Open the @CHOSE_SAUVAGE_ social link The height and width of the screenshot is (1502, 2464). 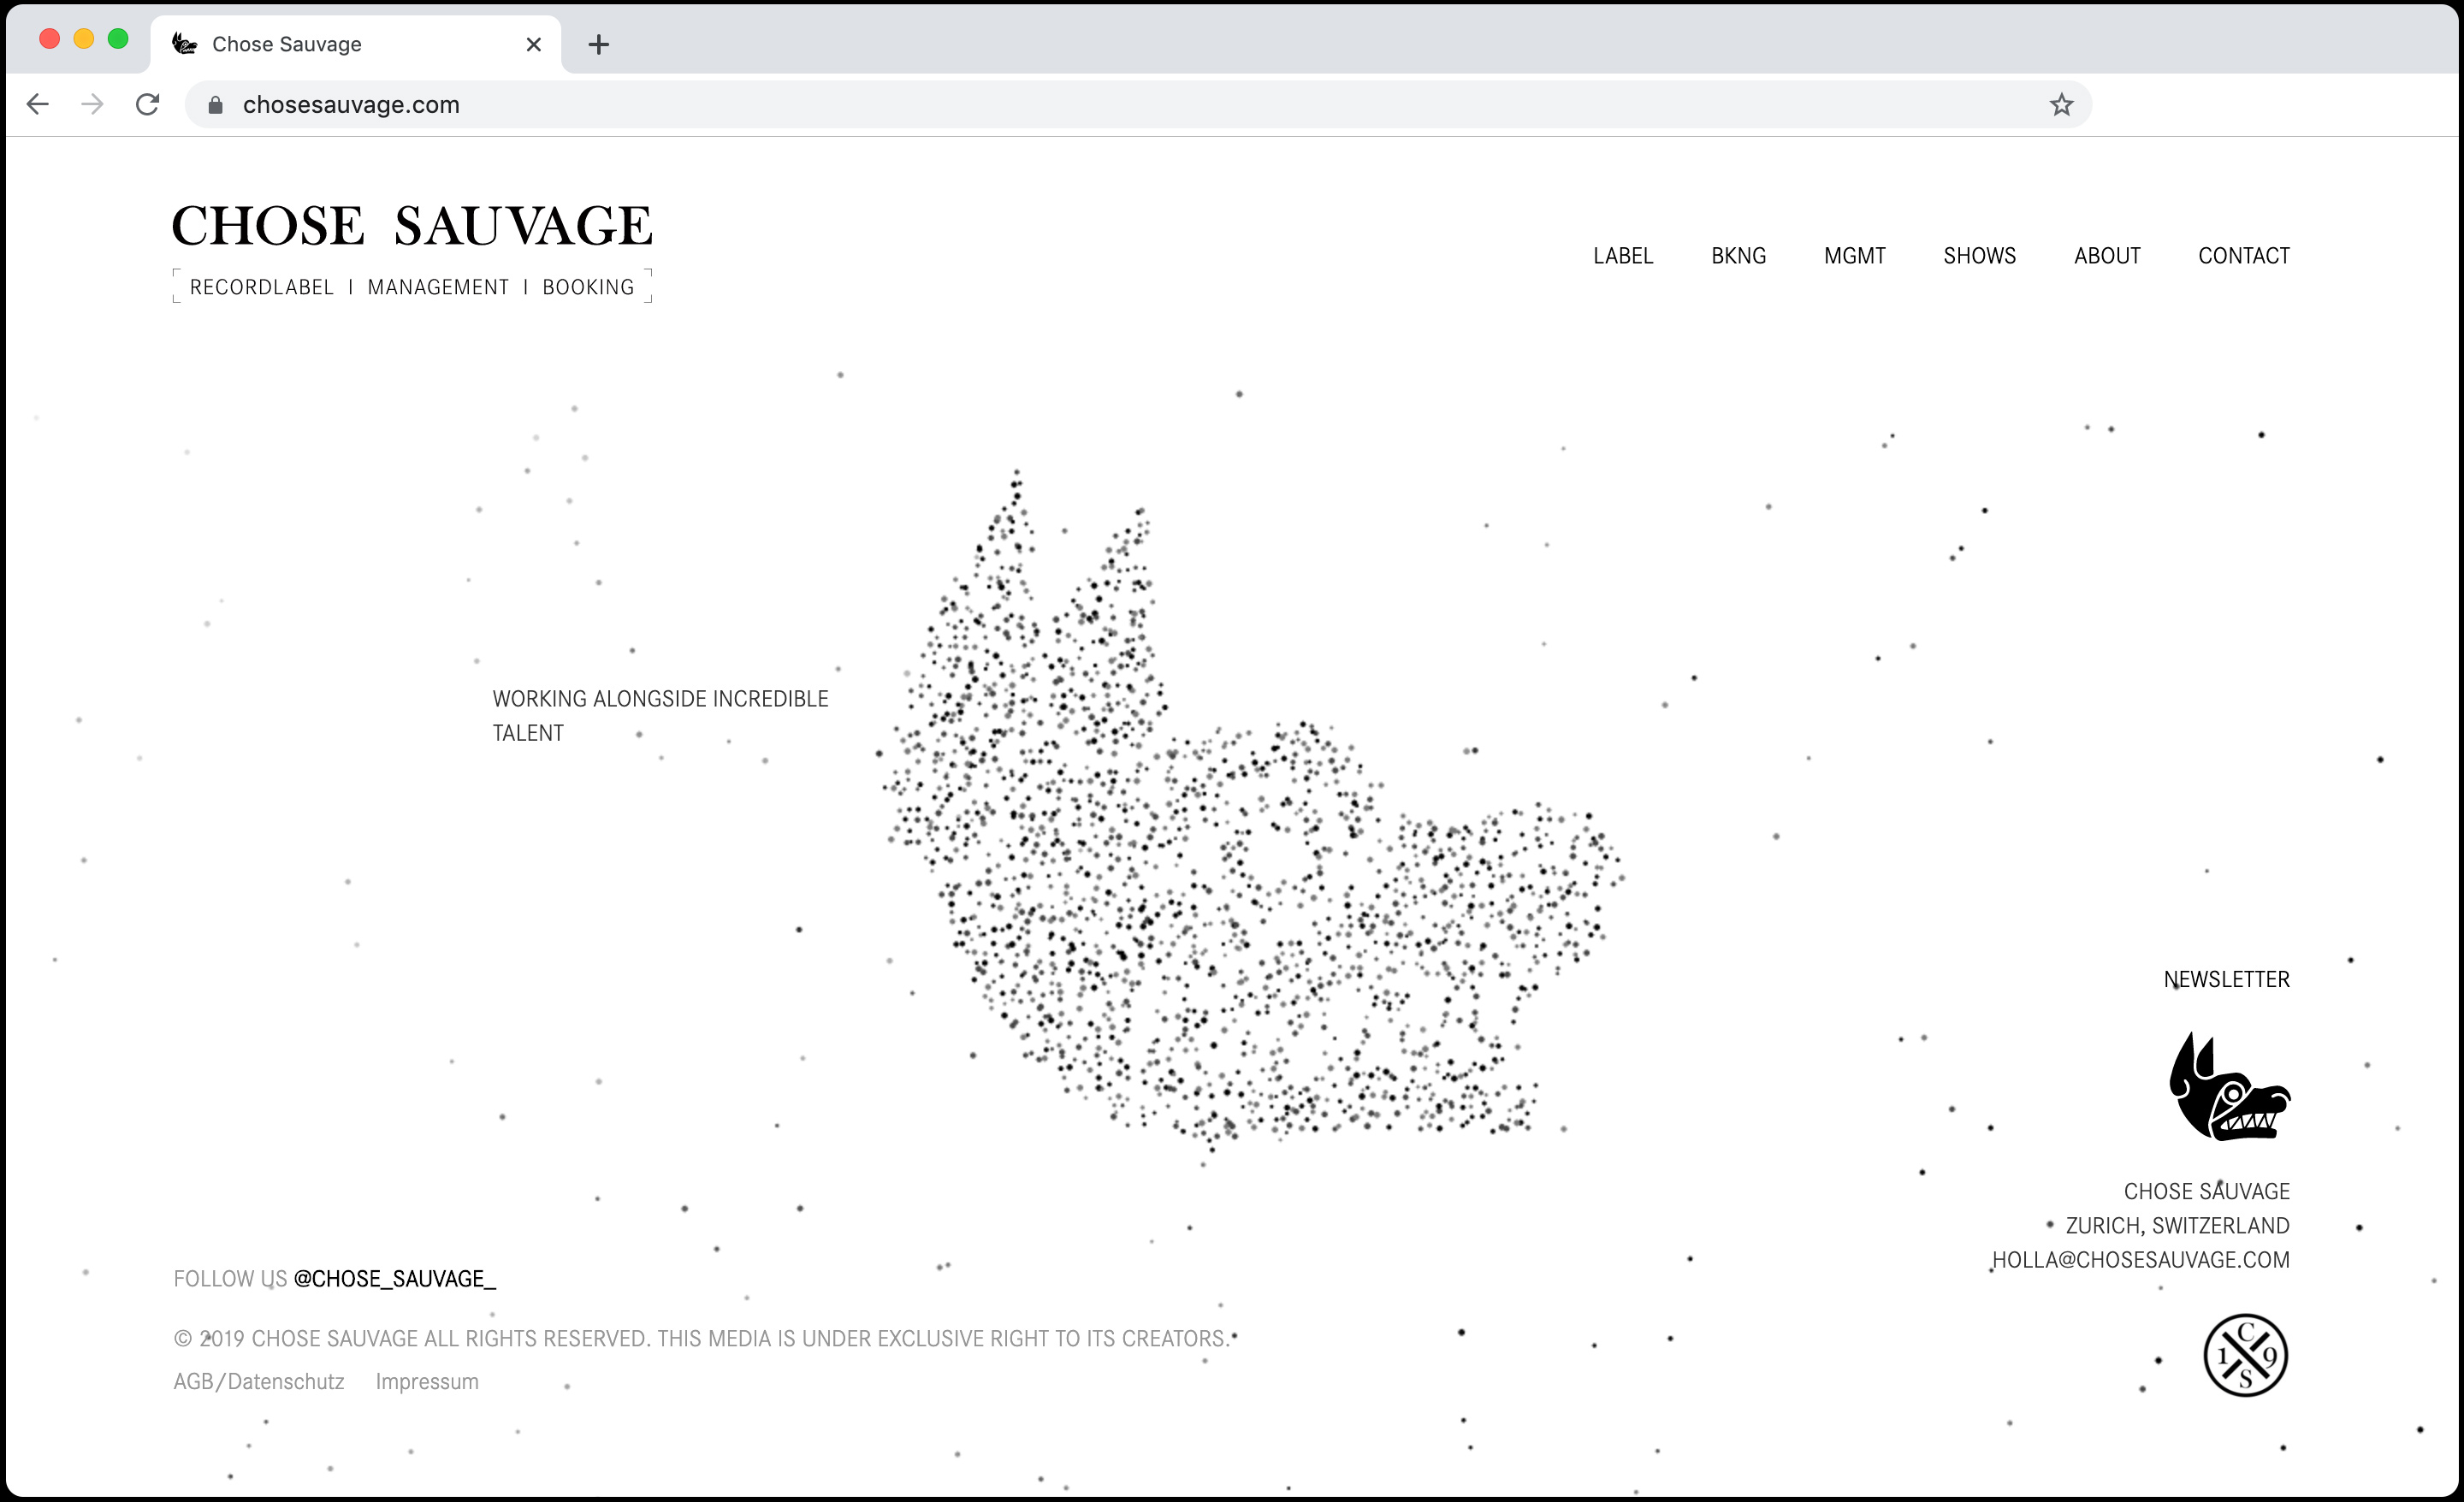click(394, 1279)
